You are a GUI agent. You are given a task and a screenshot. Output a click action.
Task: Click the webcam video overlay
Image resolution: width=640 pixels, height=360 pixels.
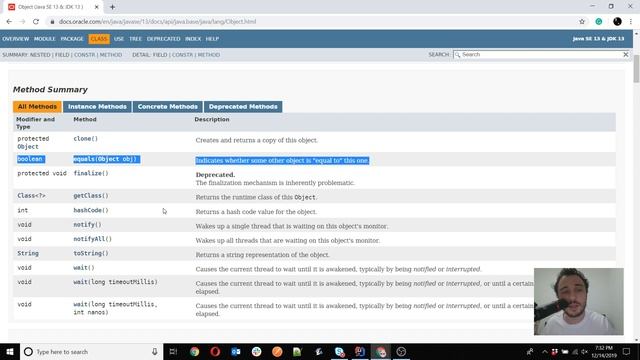point(579,301)
